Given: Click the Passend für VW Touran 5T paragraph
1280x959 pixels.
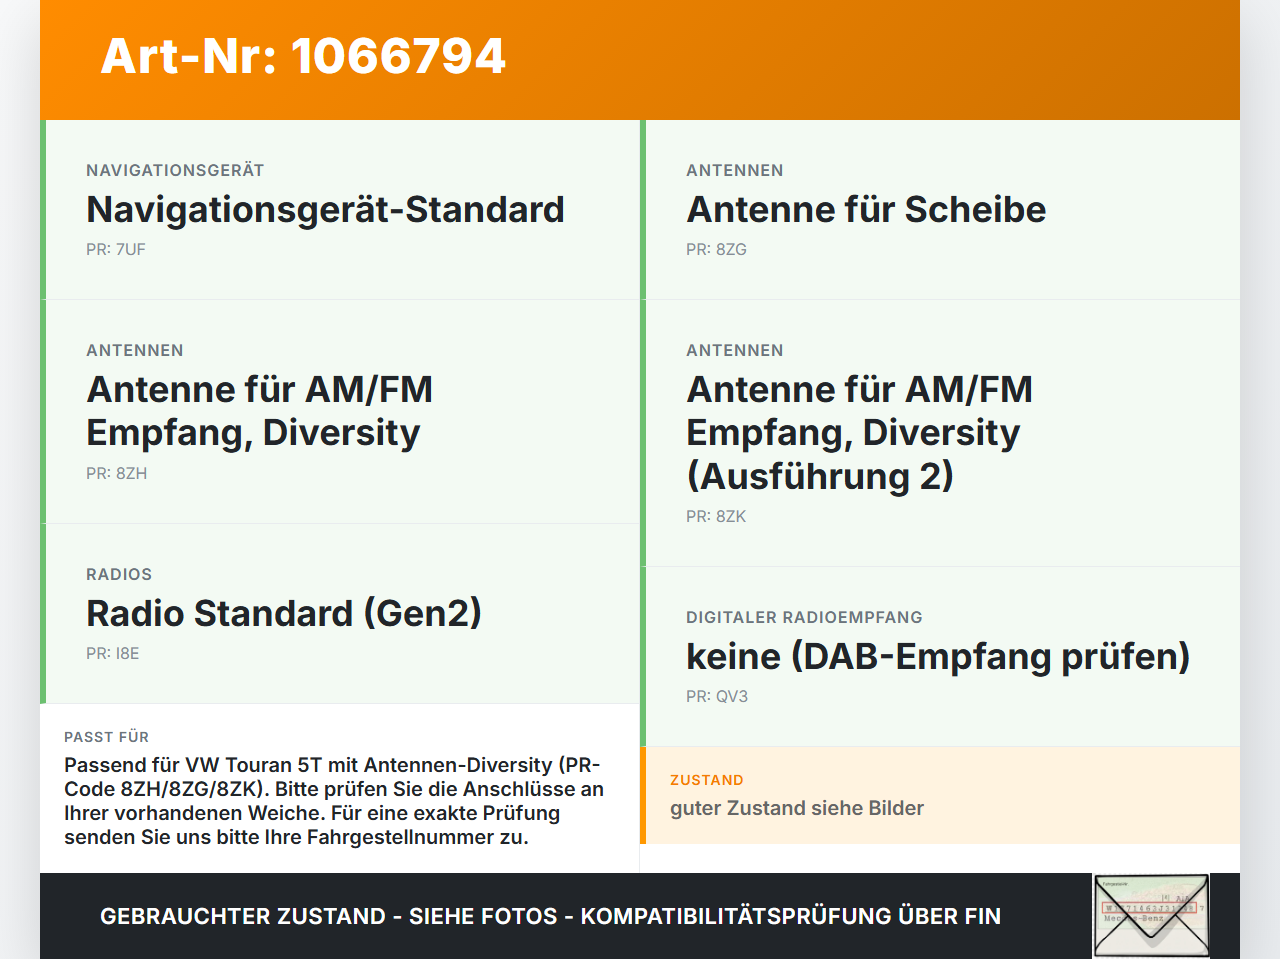Looking at the screenshot, I should [x=334, y=801].
